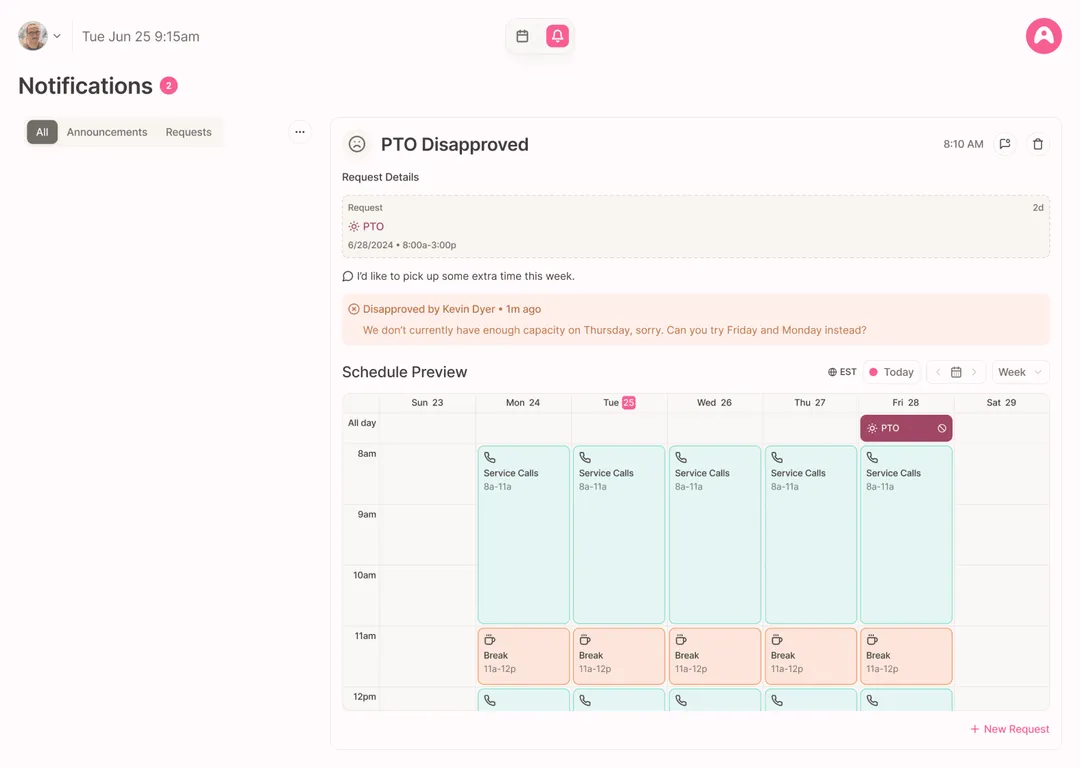
Task: Go to next week with right chevron
Action: coord(975,372)
